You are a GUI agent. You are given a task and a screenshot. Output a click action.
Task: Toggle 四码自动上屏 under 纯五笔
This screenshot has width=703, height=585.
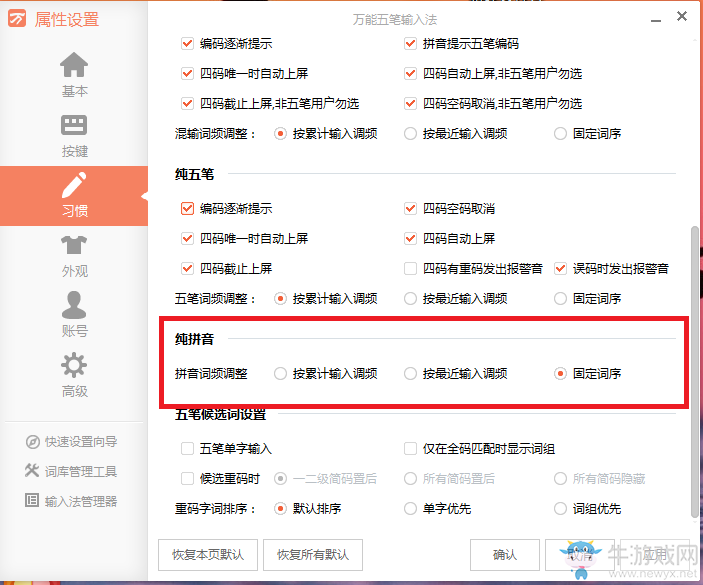410,238
